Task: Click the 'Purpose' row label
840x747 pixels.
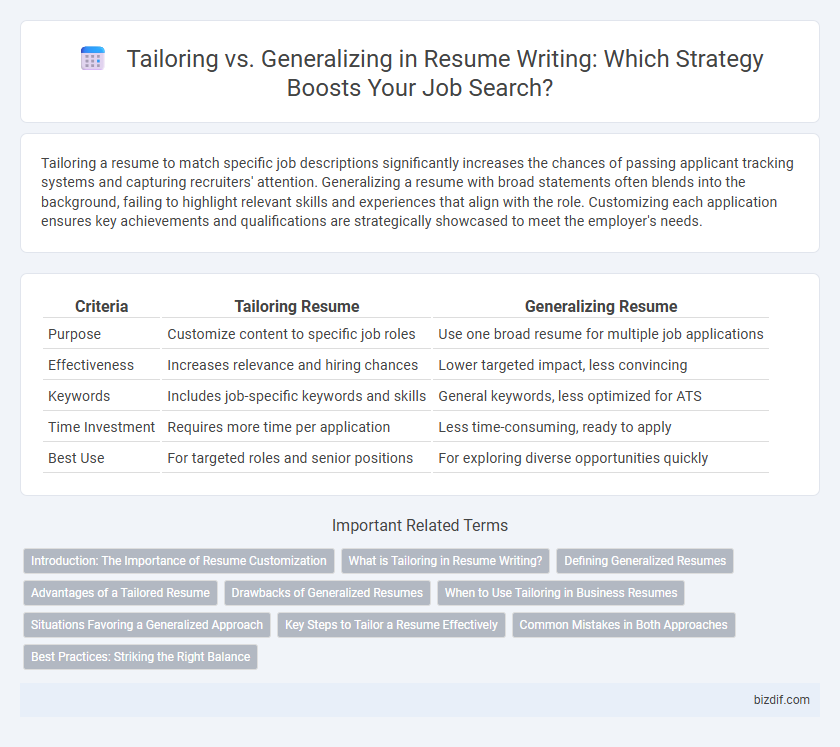Action: (74, 334)
